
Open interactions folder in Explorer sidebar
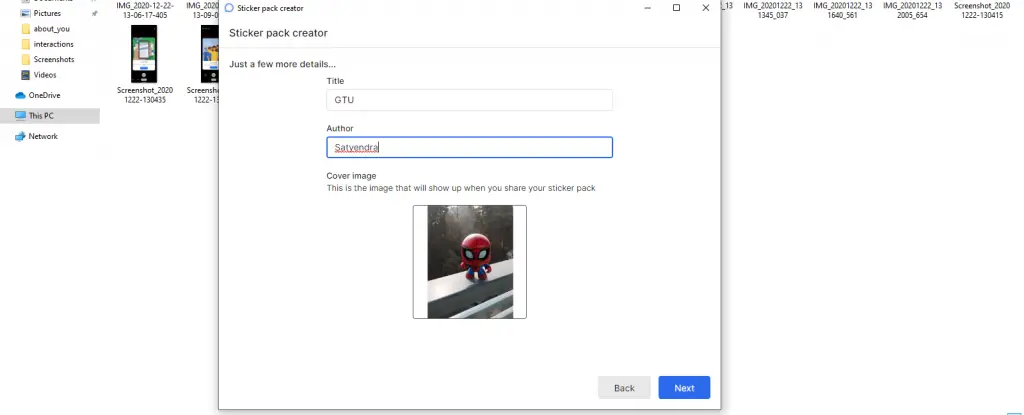click(54, 44)
